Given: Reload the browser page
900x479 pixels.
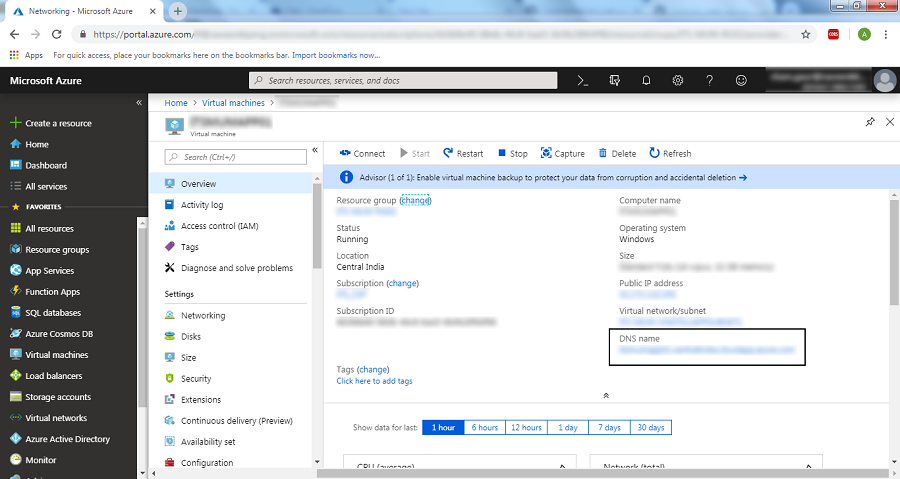Looking at the screenshot, I should point(56,34).
